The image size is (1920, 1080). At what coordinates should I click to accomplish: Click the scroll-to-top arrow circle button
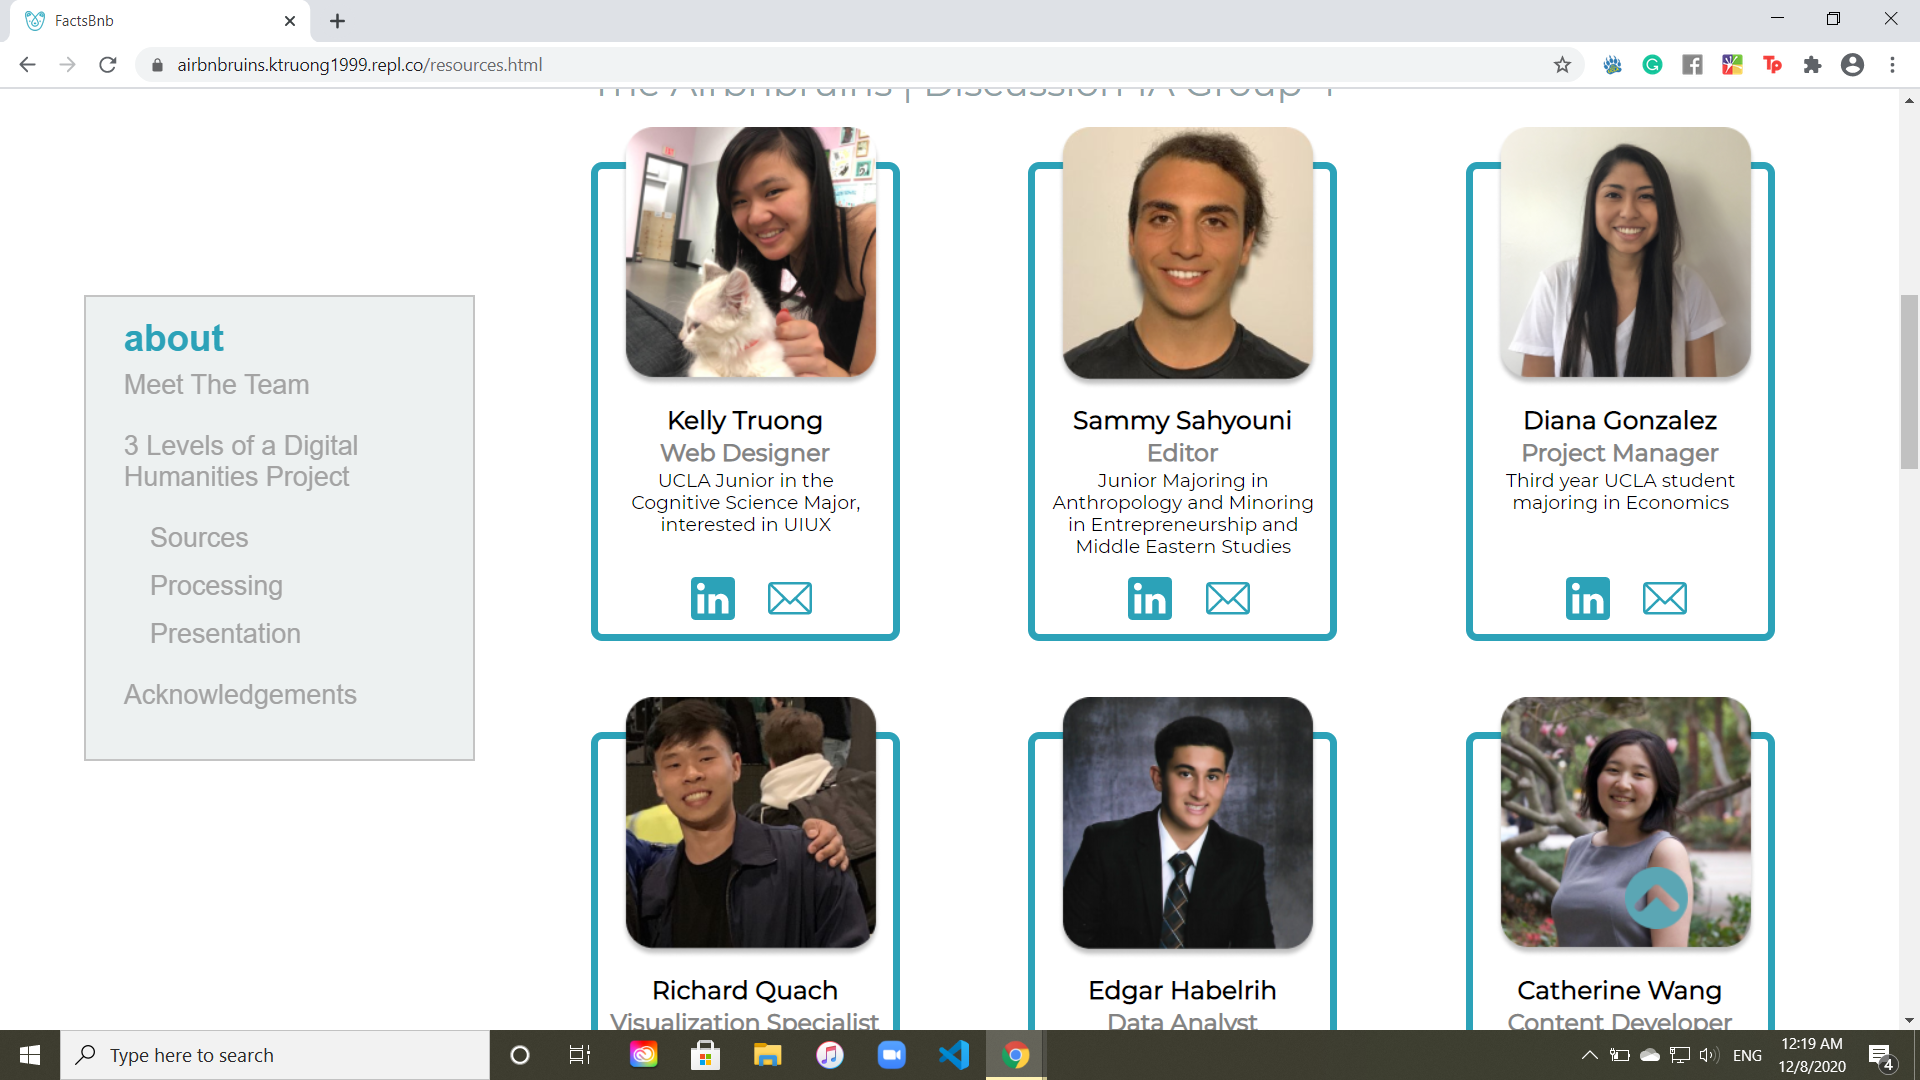(1656, 897)
